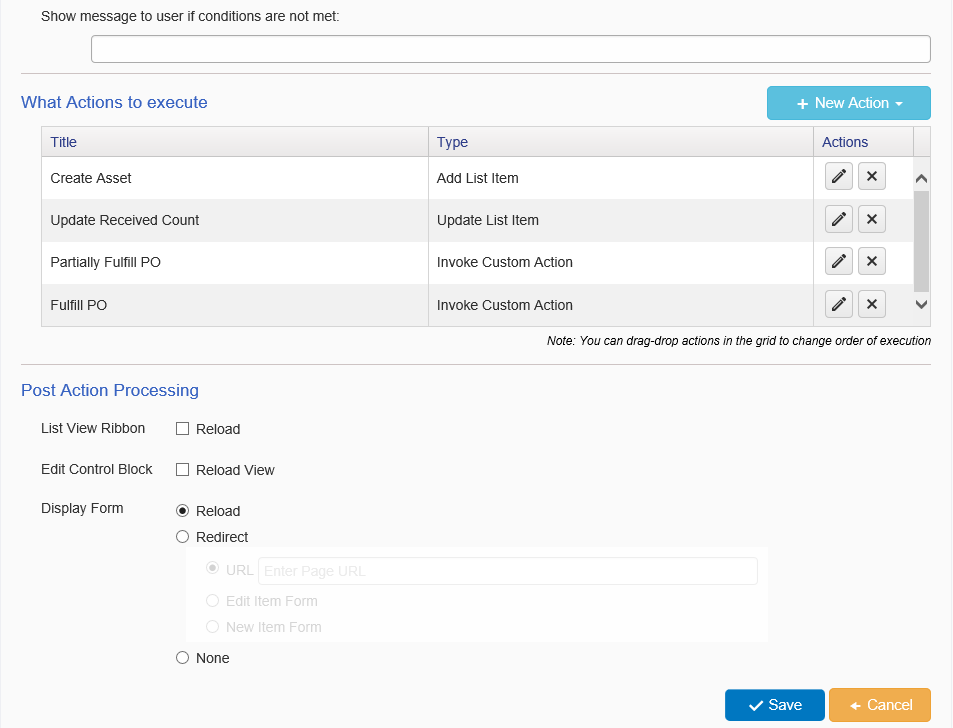
Task: Edit the Create Asset action
Action: tap(839, 177)
